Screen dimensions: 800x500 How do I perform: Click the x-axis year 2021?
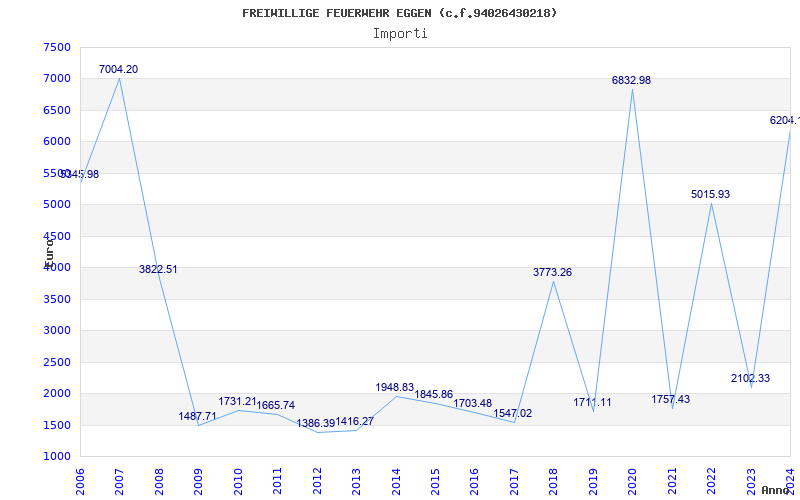[x=672, y=482]
